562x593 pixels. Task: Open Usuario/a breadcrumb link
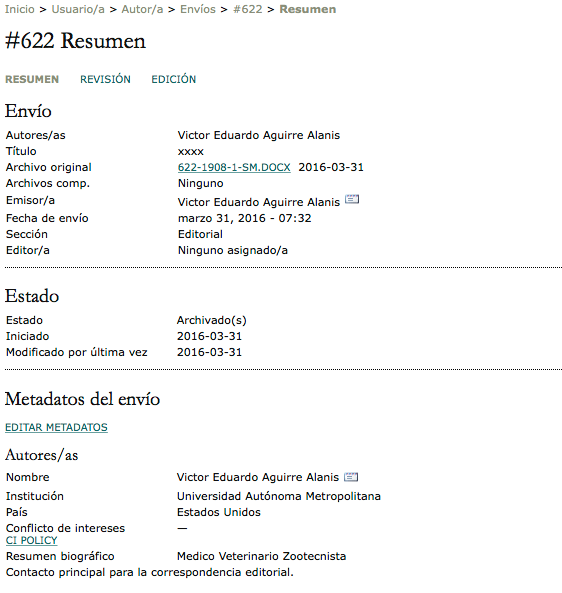(x=78, y=9)
